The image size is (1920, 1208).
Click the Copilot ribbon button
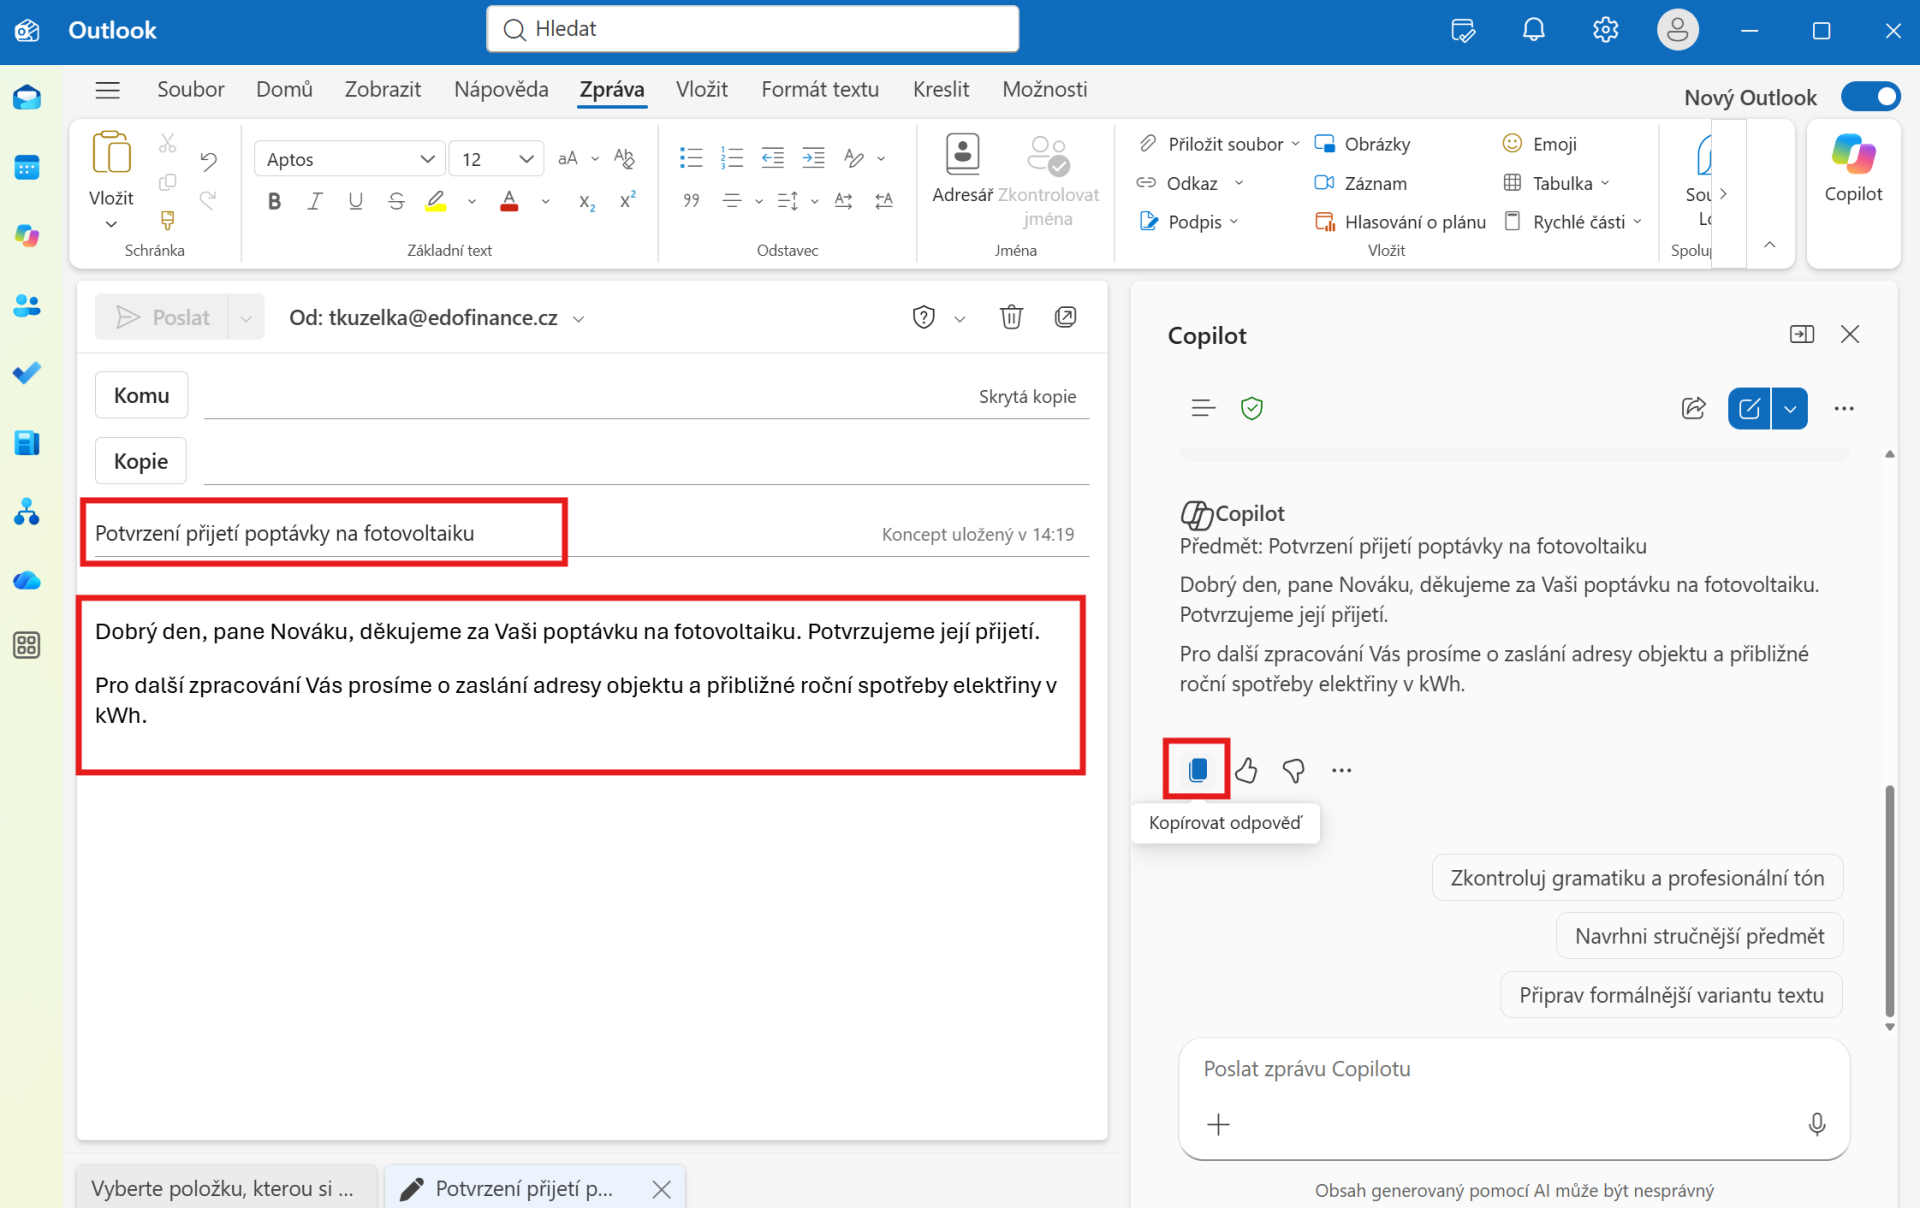point(1853,170)
